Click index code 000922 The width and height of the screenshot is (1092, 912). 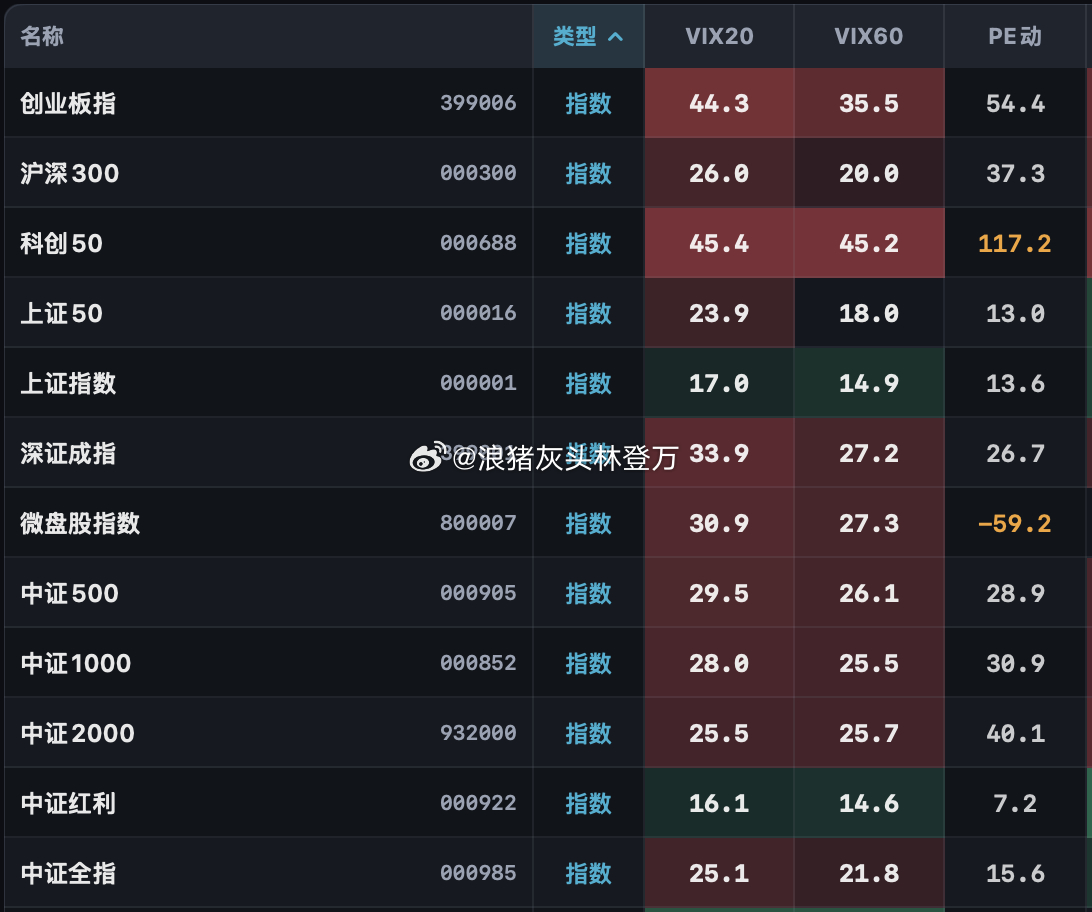coord(478,803)
